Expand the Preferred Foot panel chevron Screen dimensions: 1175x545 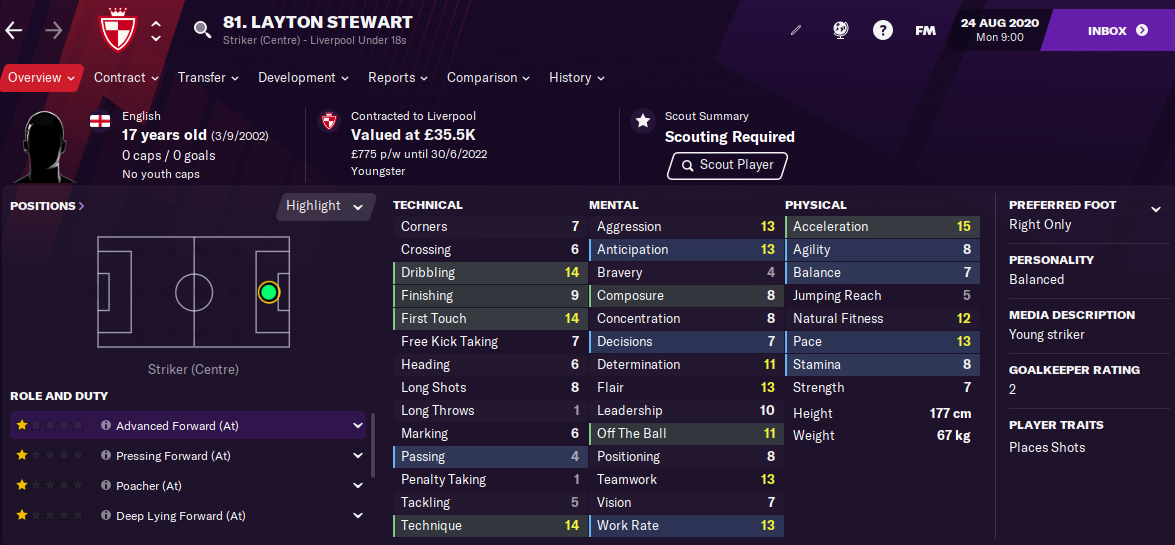1156,209
